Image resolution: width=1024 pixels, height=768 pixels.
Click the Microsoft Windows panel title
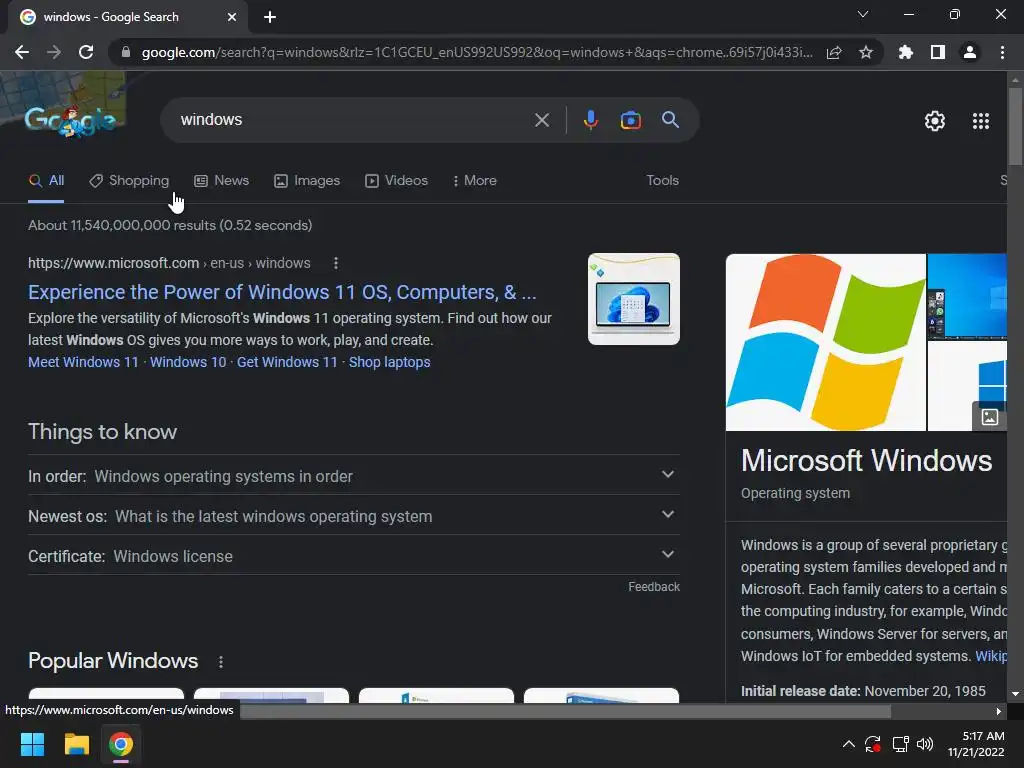tap(866, 461)
